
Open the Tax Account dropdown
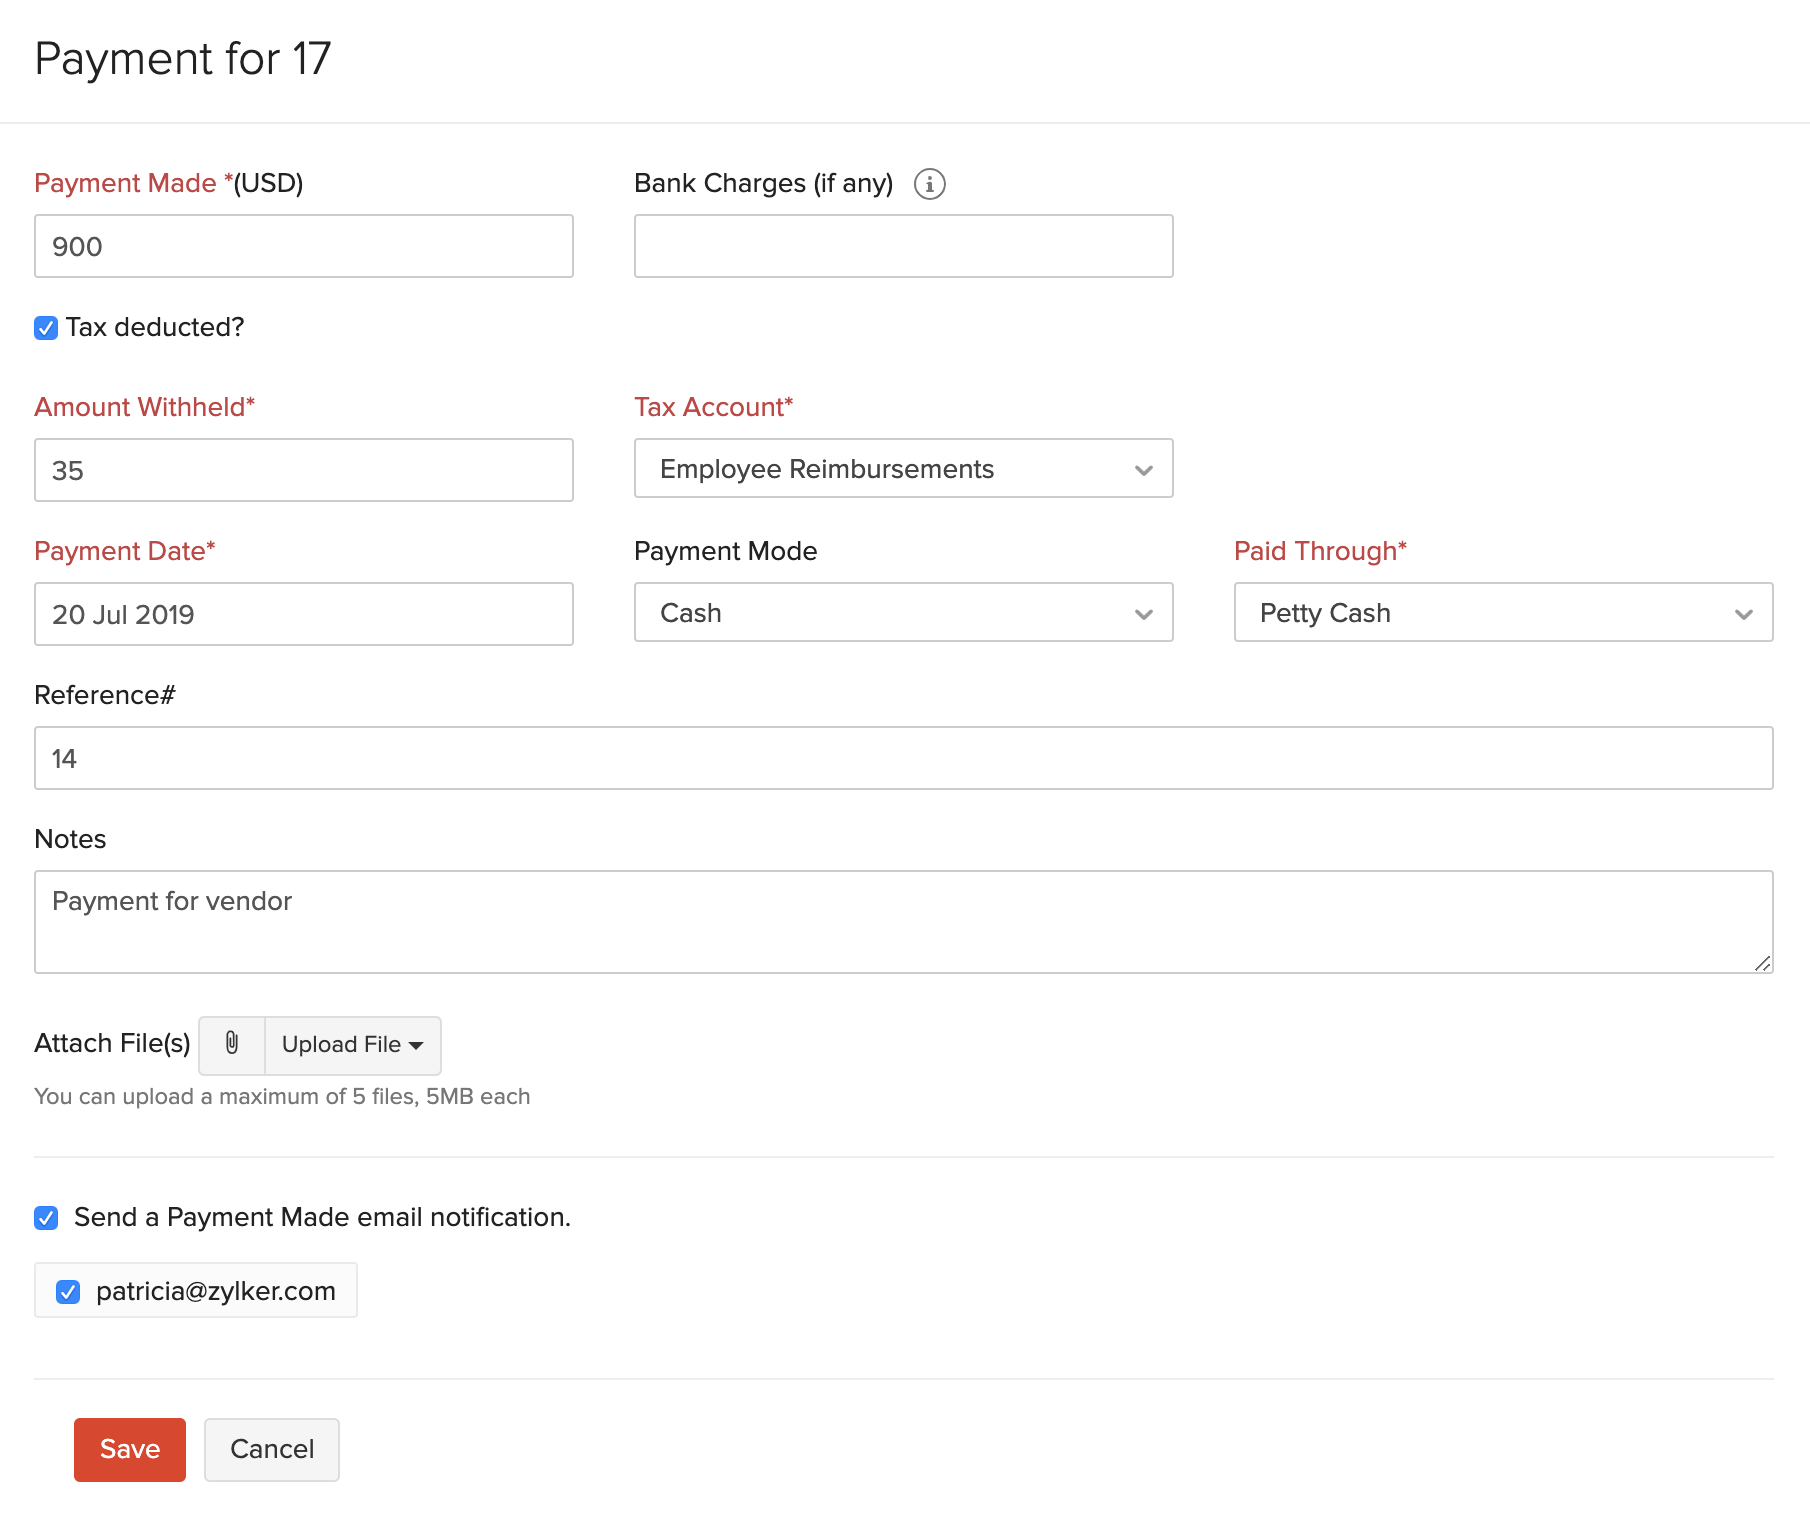[x=900, y=468]
